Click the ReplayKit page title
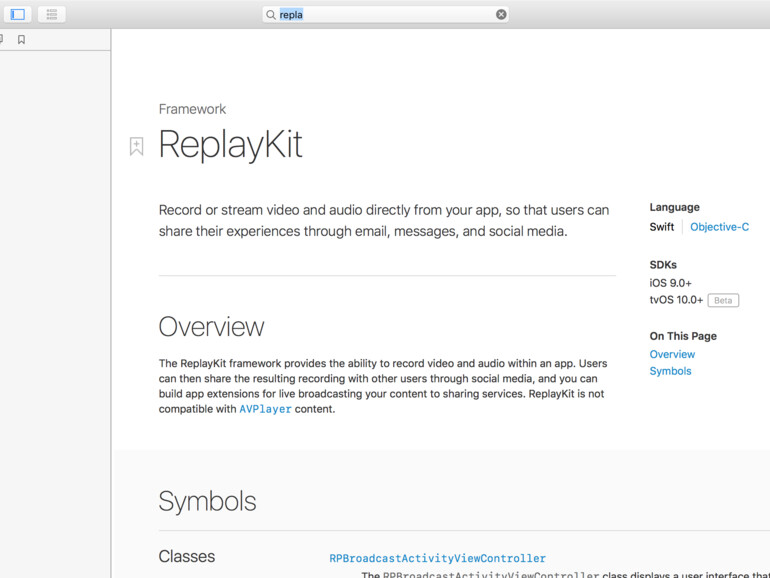The height and width of the screenshot is (578, 770). coord(230,145)
